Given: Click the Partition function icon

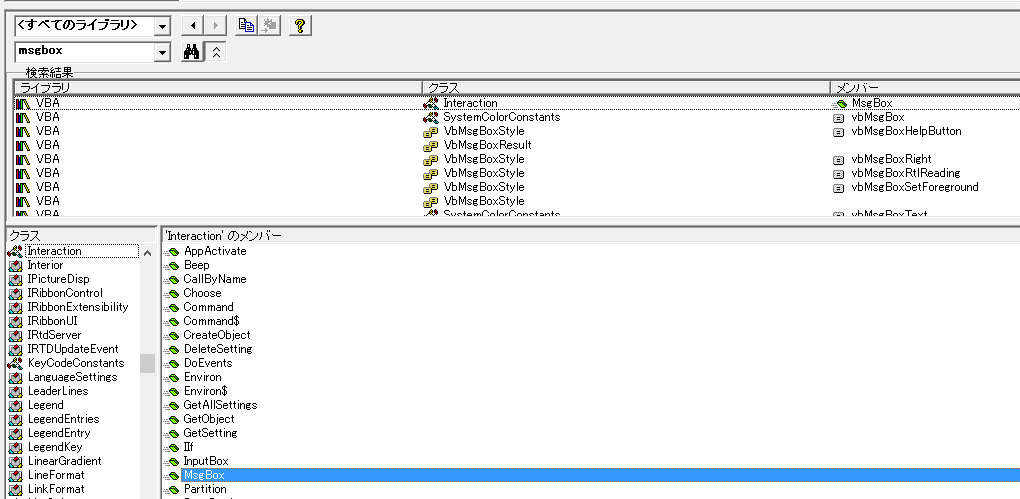Looking at the screenshot, I should [172, 489].
